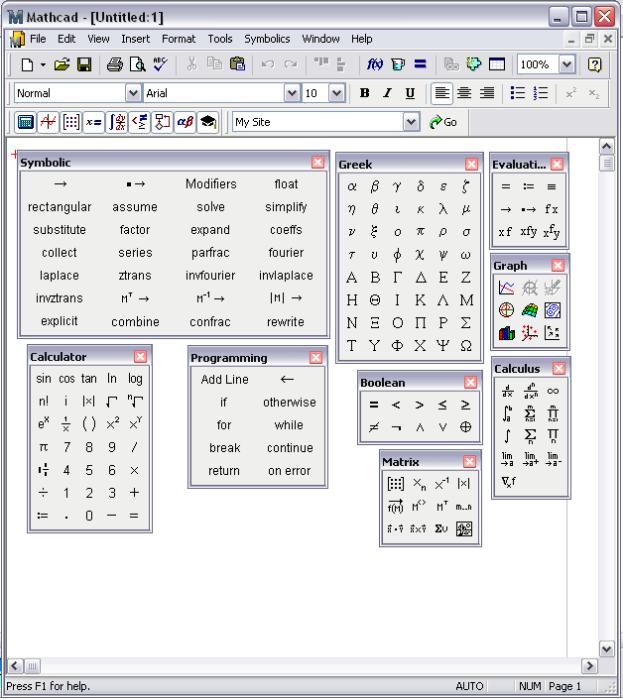Toggle Underline formatting
The width and height of the screenshot is (623, 699).
coord(410,93)
